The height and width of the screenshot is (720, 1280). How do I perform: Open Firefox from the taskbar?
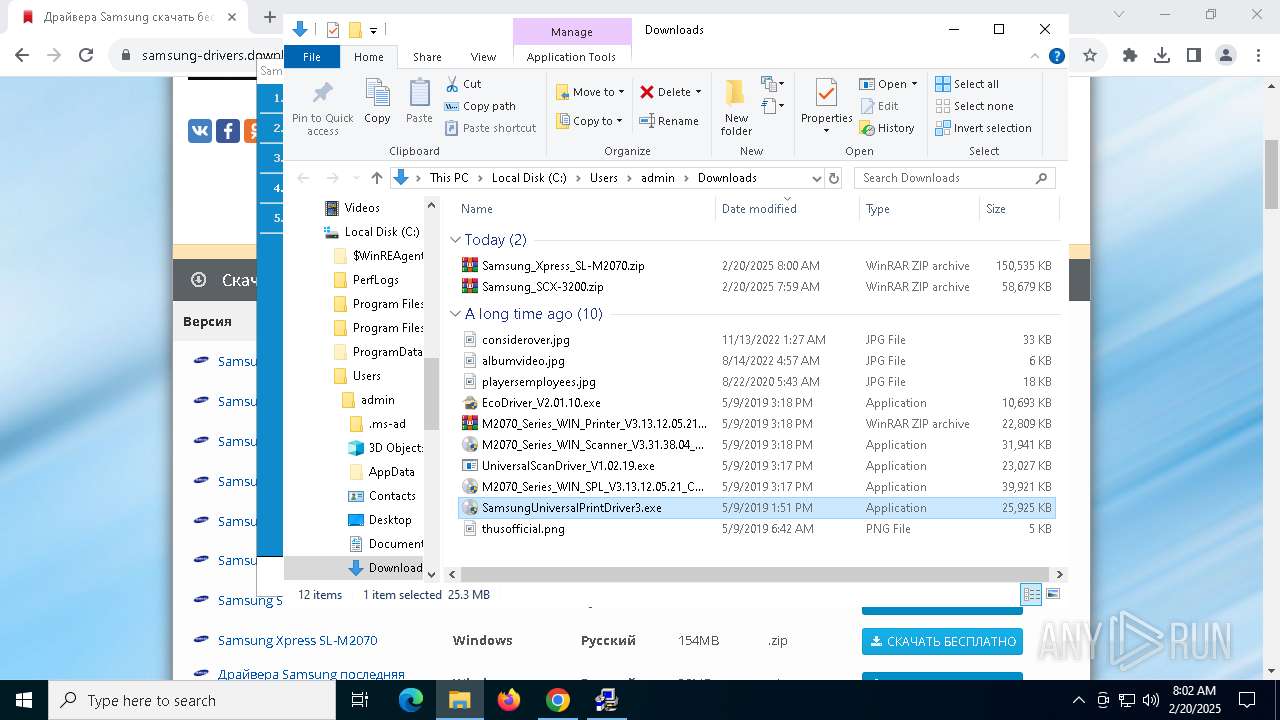click(509, 700)
